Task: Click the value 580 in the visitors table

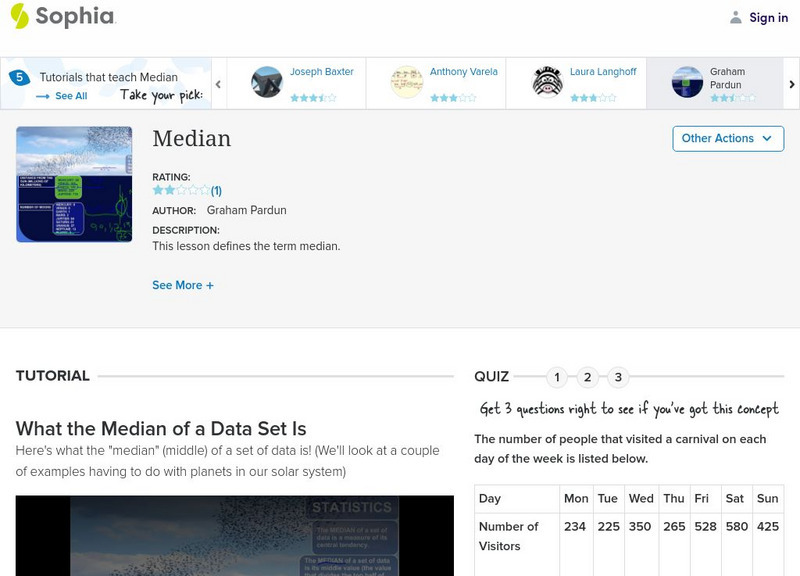Action: coord(737,527)
